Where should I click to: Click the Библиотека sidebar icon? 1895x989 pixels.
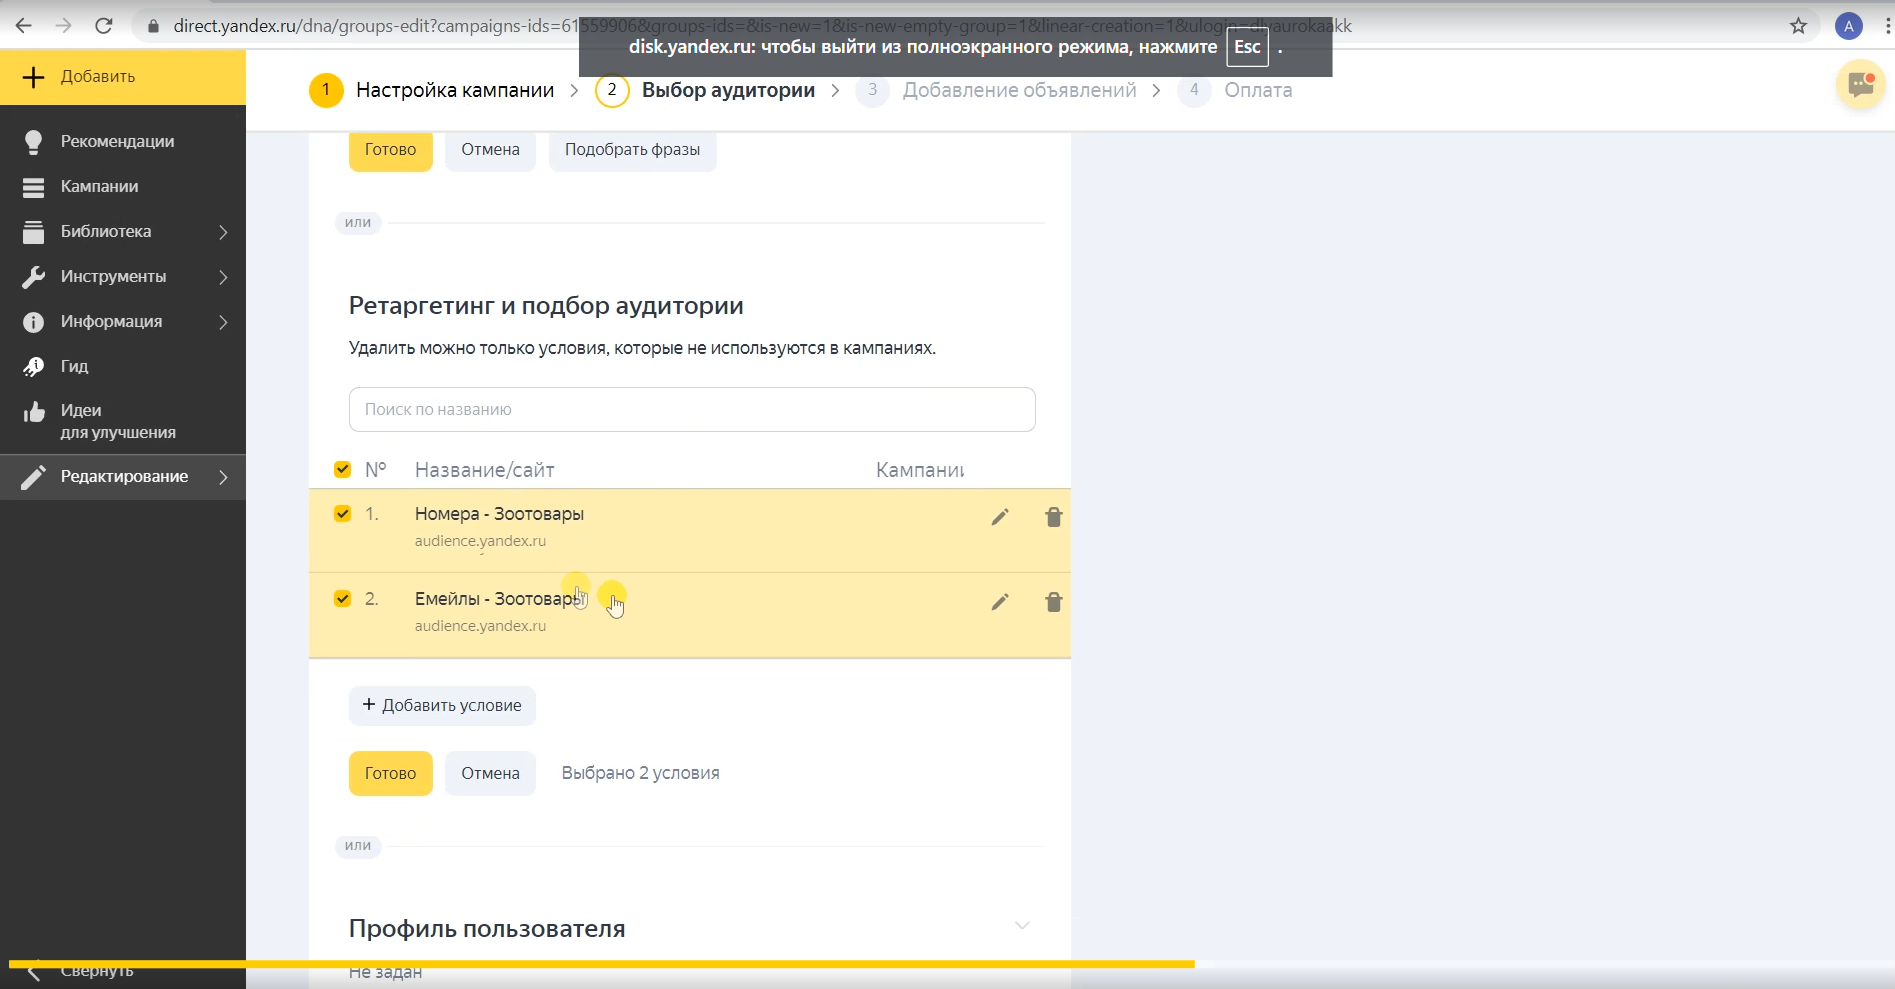coord(33,232)
